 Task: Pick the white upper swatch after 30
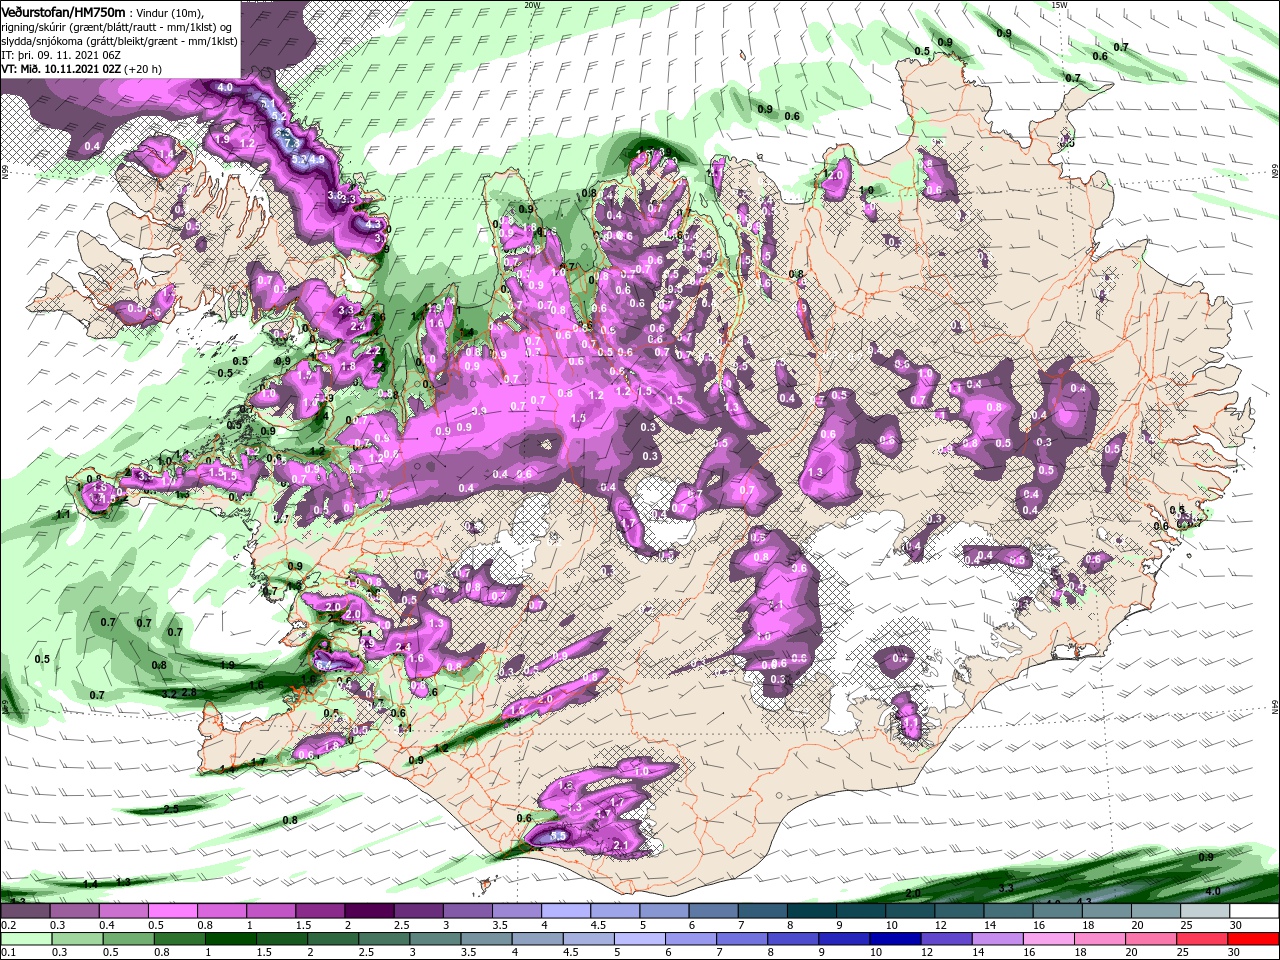pos(1255,911)
